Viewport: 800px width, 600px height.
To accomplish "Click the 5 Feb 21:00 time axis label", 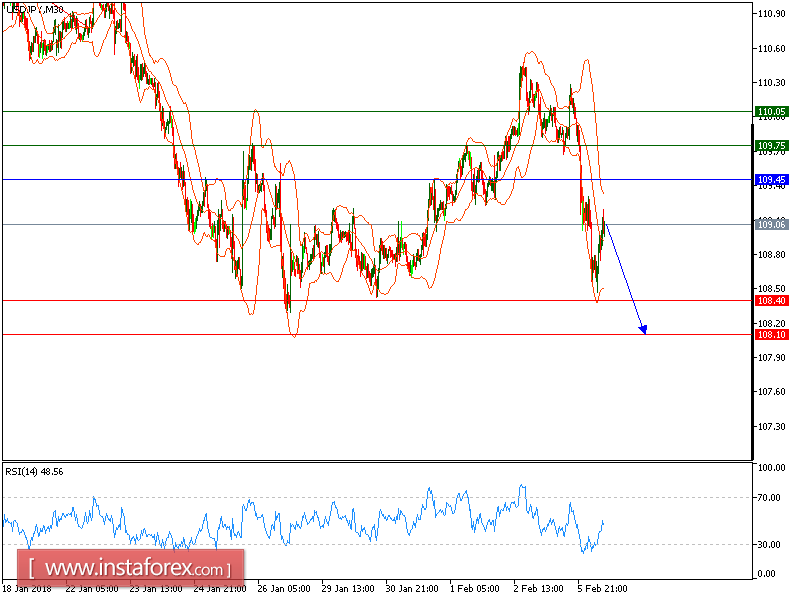I will pyautogui.click(x=601, y=590).
